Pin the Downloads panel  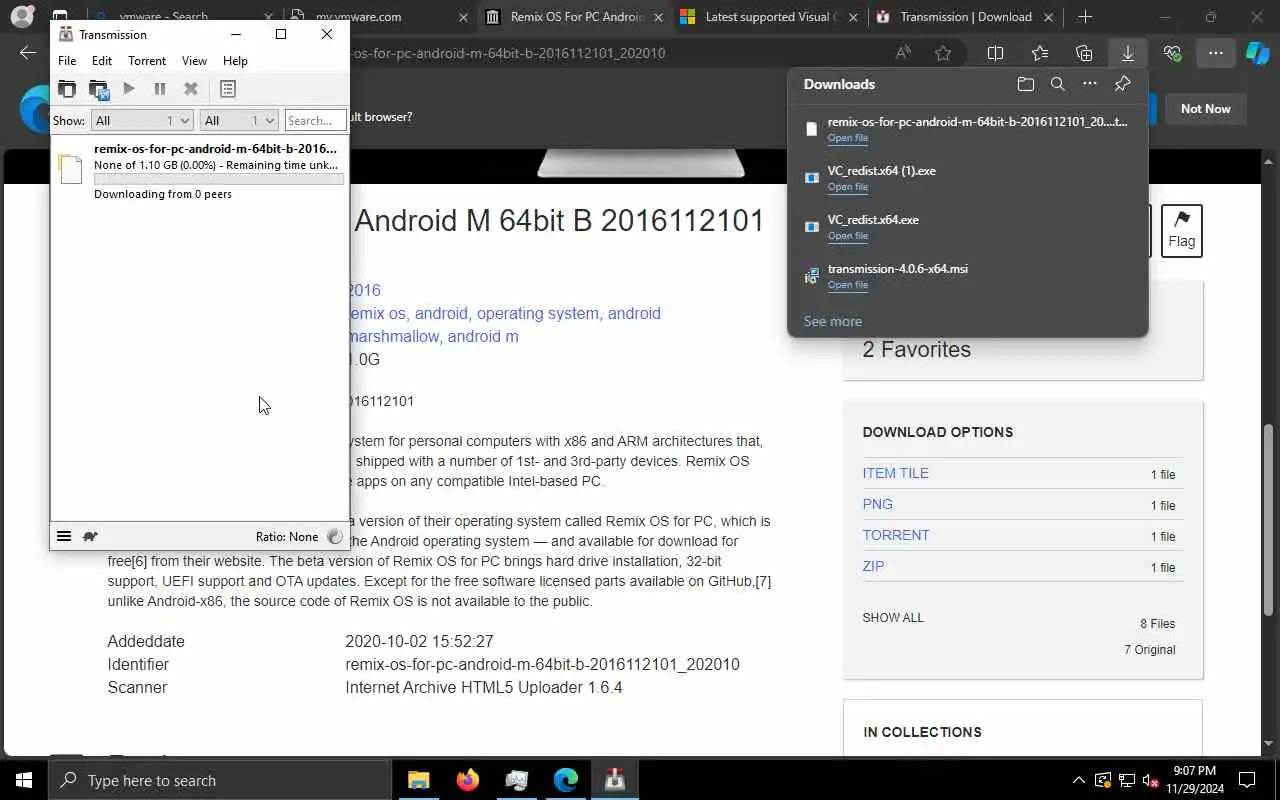pos(1123,84)
